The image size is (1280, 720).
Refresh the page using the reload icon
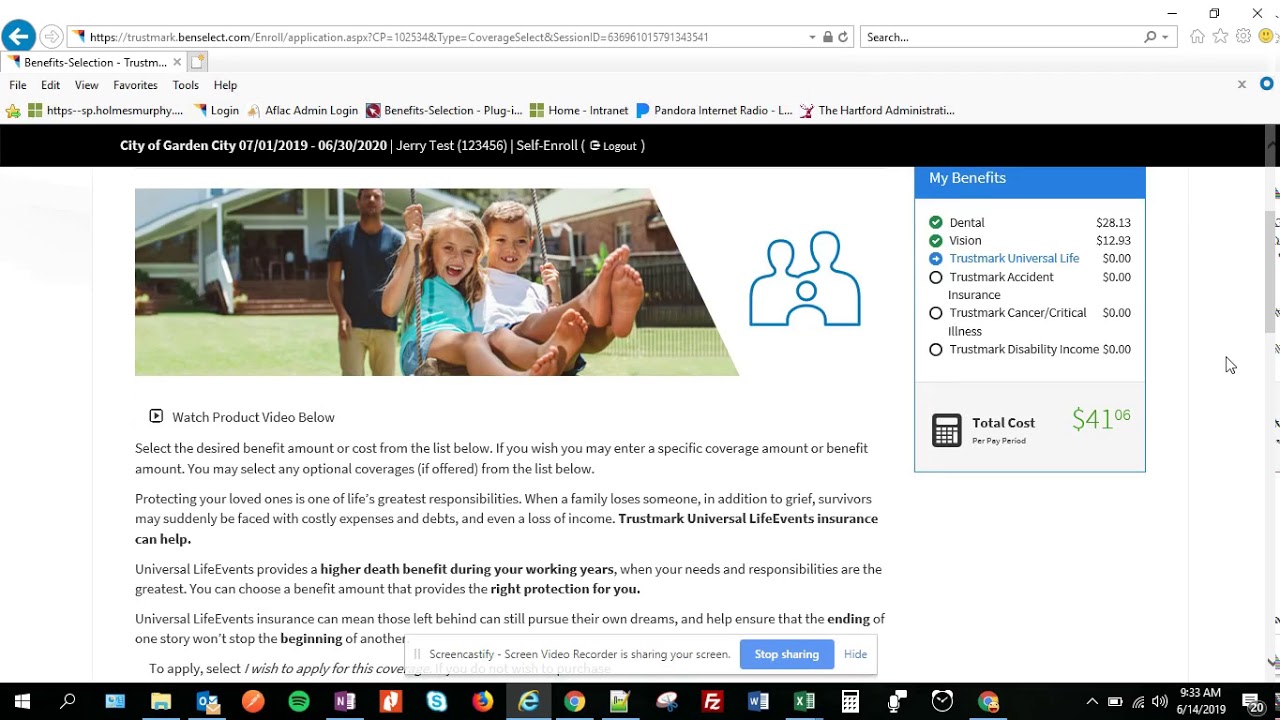tap(843, 37)
